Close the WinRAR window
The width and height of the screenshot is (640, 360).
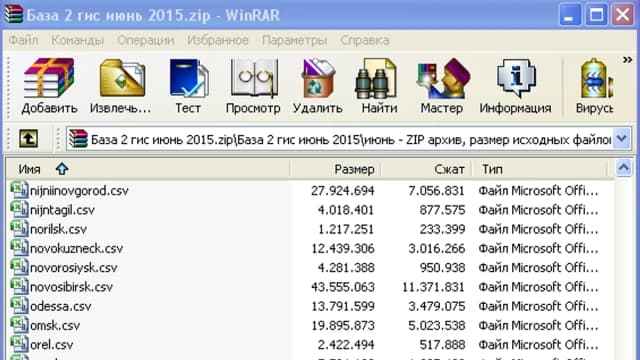tap(622, 15)
